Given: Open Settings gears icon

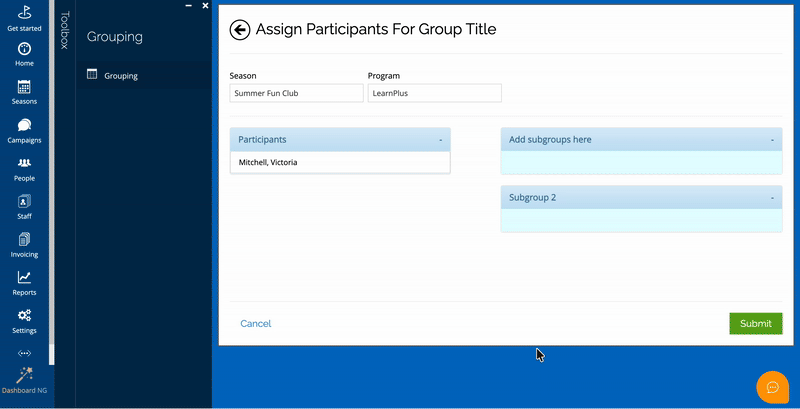Looking at the screenshot, I should pyautogui.click(x=24, y=320).
